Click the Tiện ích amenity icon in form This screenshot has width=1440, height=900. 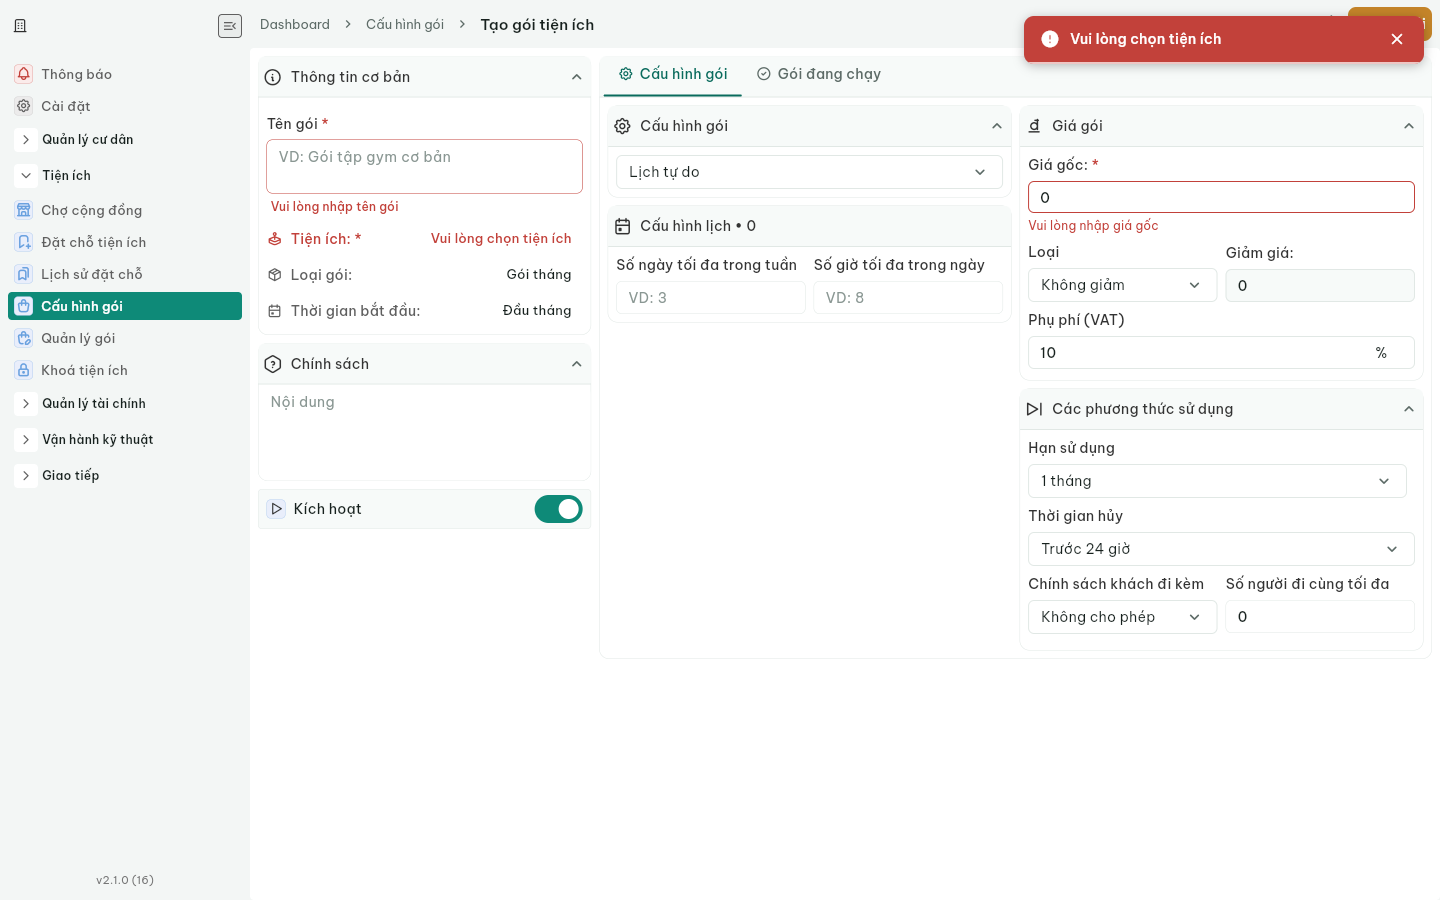coord(275,239)
